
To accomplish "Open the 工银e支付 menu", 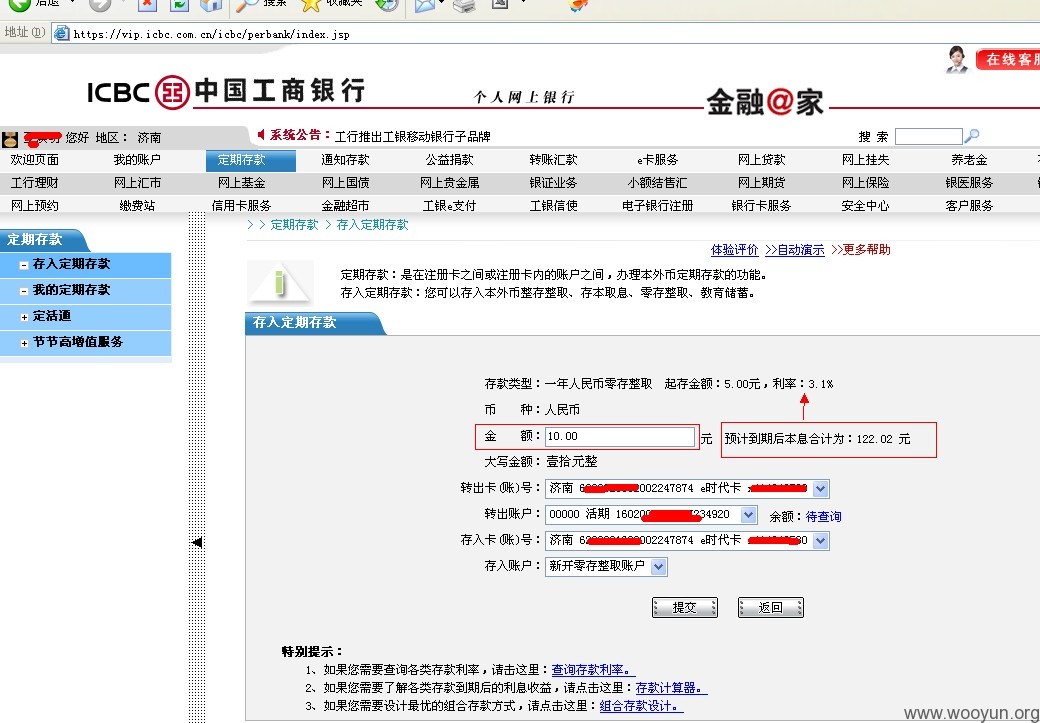I will tap(450, 206).
